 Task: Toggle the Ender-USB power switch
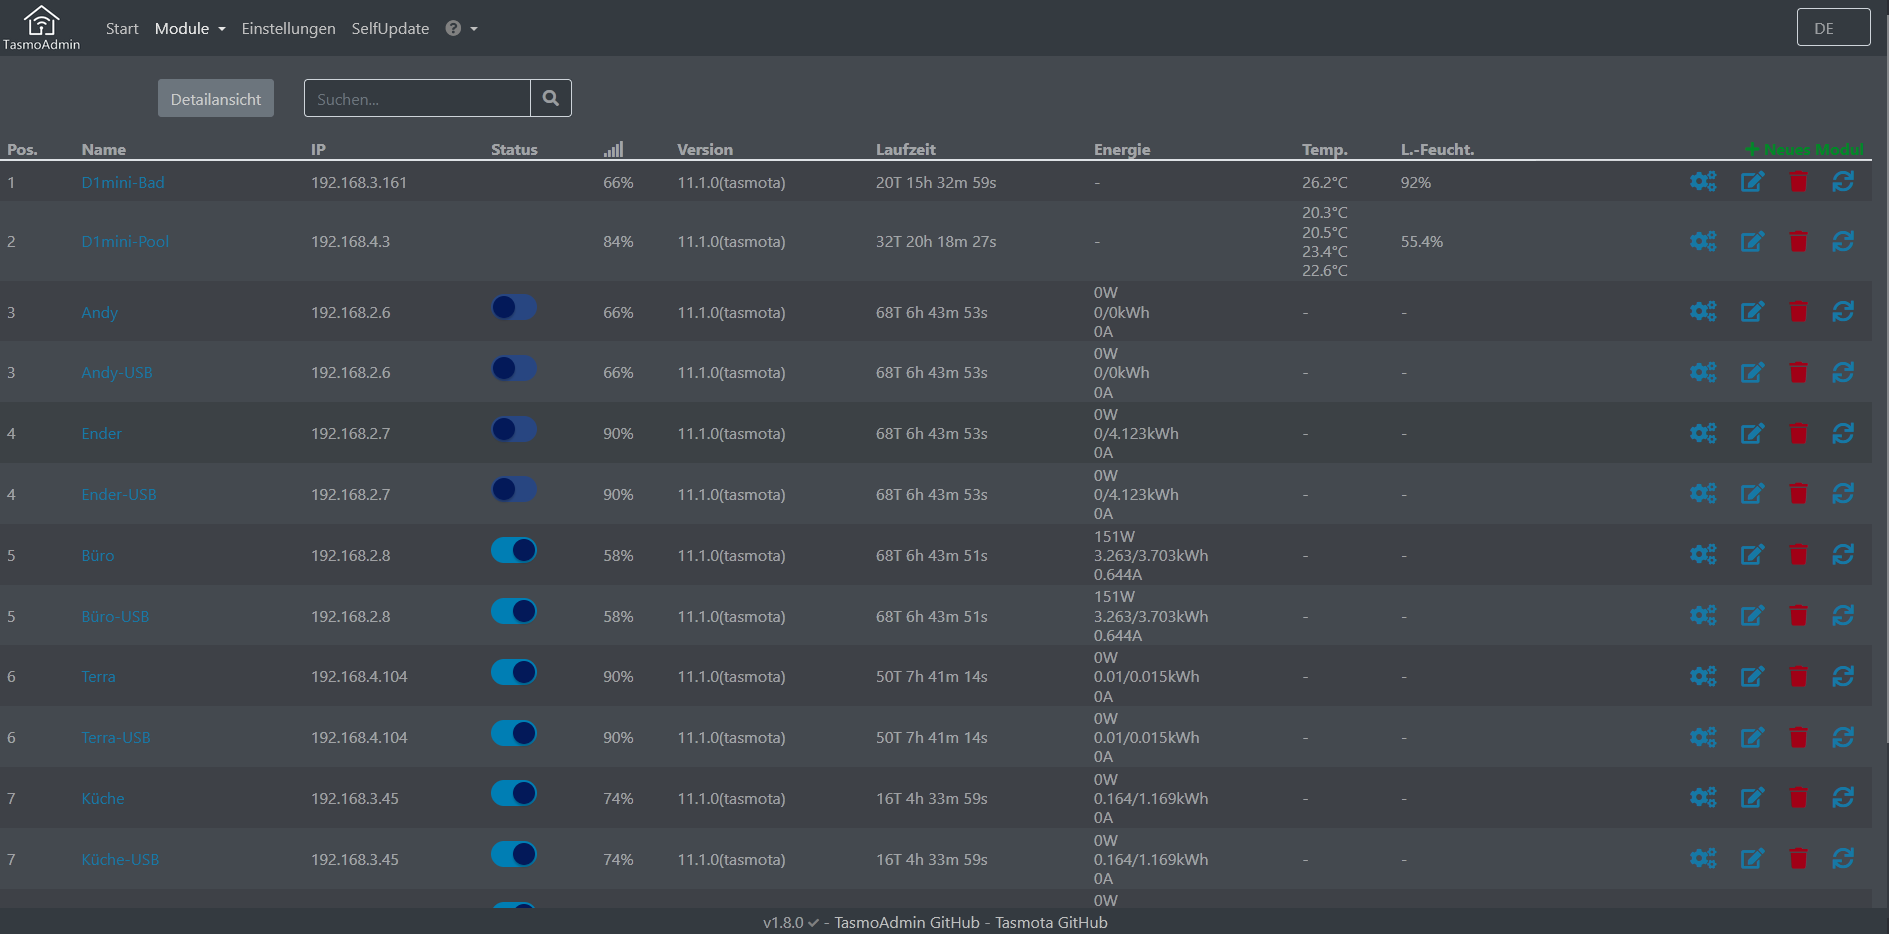coord(514,490)
